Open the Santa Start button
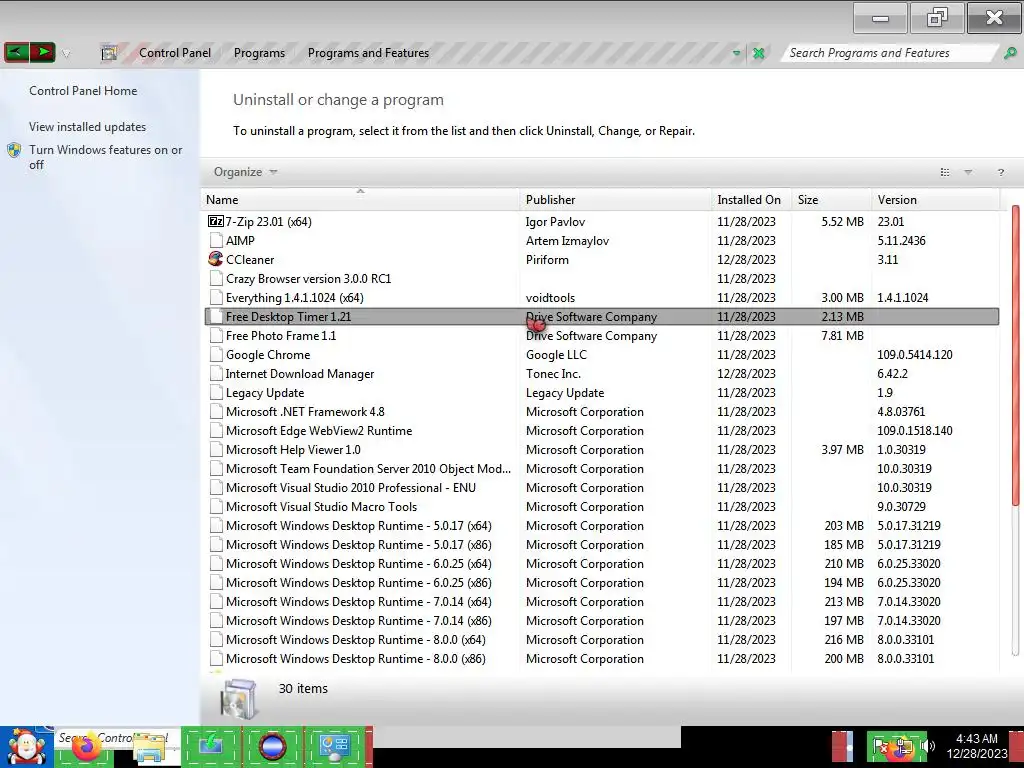This screenshot has width=1024, height=768. 27,748
